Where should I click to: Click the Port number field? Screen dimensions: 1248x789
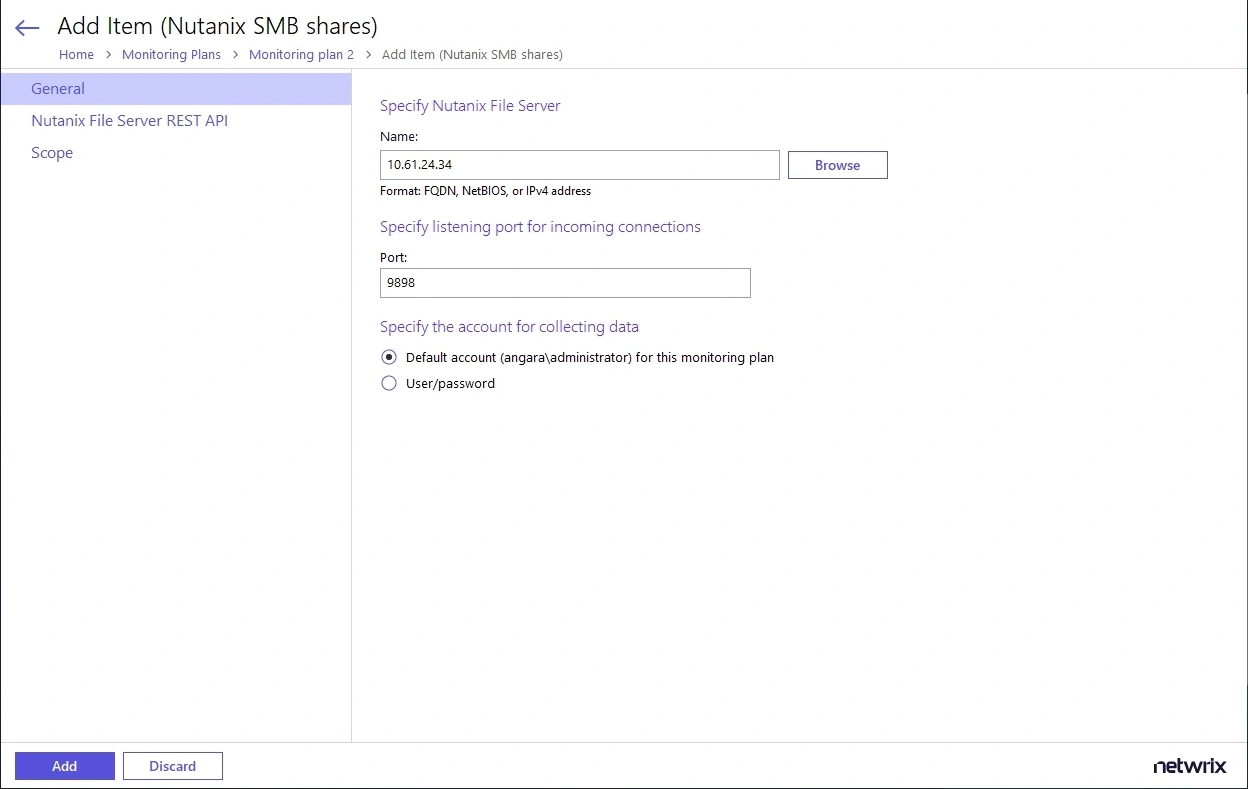tap(565, 283)
